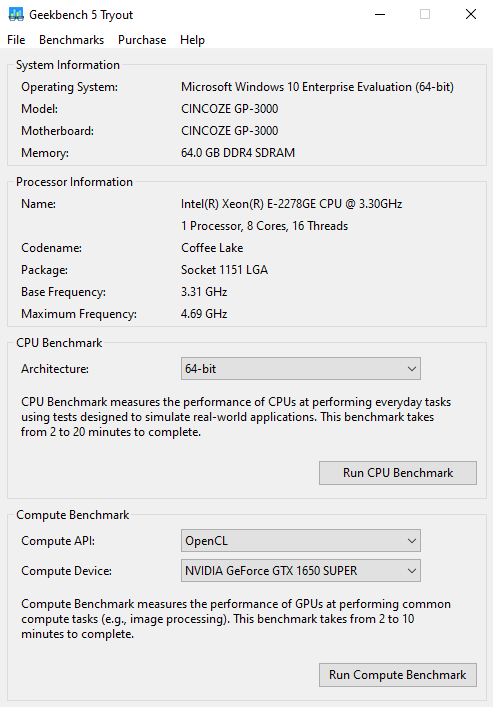Expand the Compute Device GTX 1650 SUPER dropdown

(x=301, y=570)
